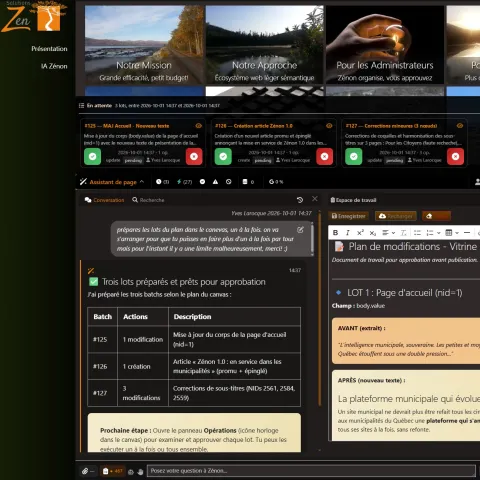Click the '1 création' table cell
Image resolution: width=480 pixels, height=480 pixels.
coord(143,366)
